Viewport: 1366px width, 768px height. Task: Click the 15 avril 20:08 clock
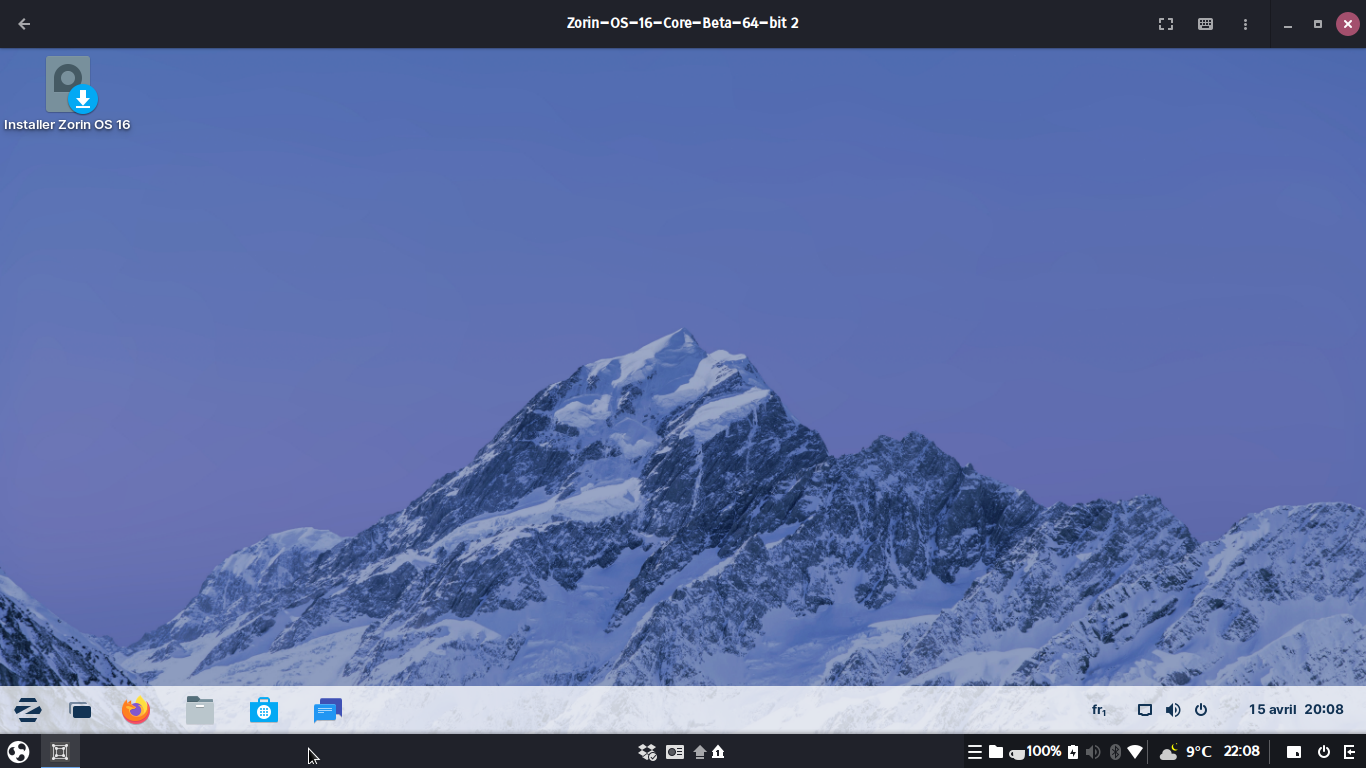(1296, 710)
